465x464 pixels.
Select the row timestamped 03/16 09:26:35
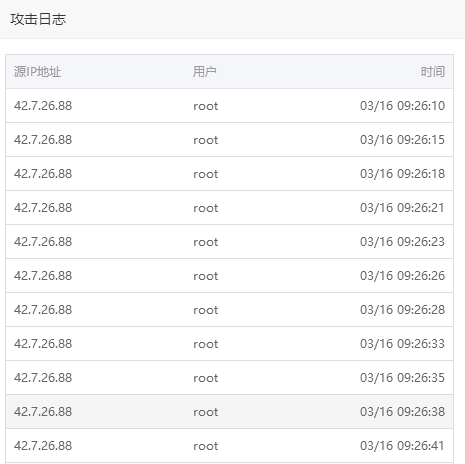[229, 378]
